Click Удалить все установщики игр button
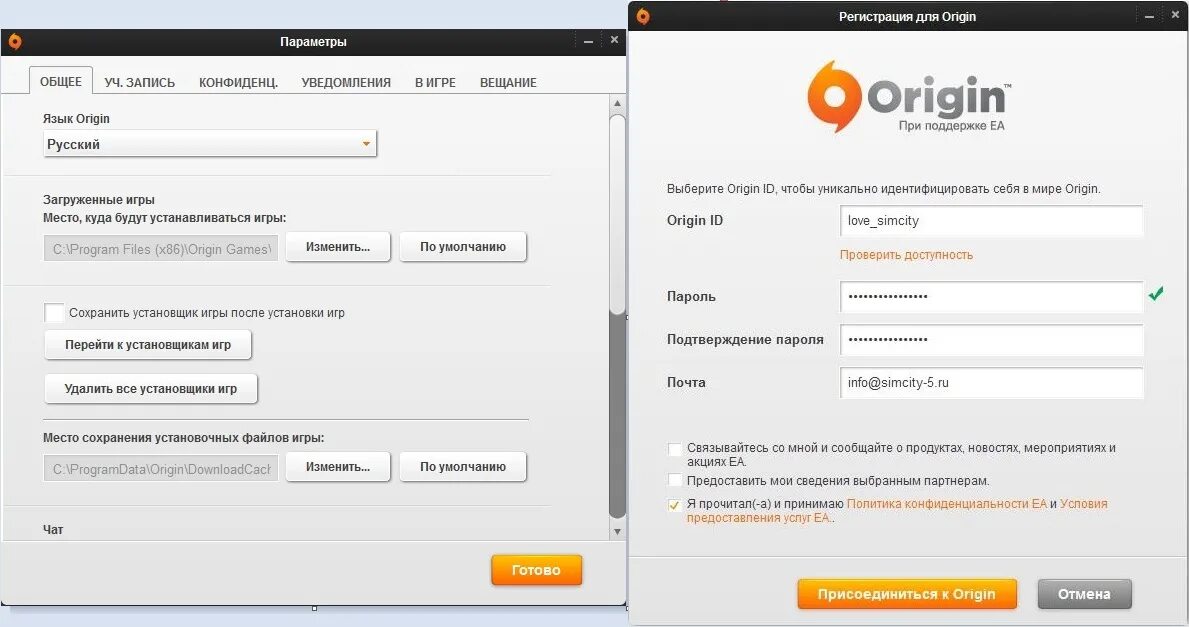 coord(151,389)
